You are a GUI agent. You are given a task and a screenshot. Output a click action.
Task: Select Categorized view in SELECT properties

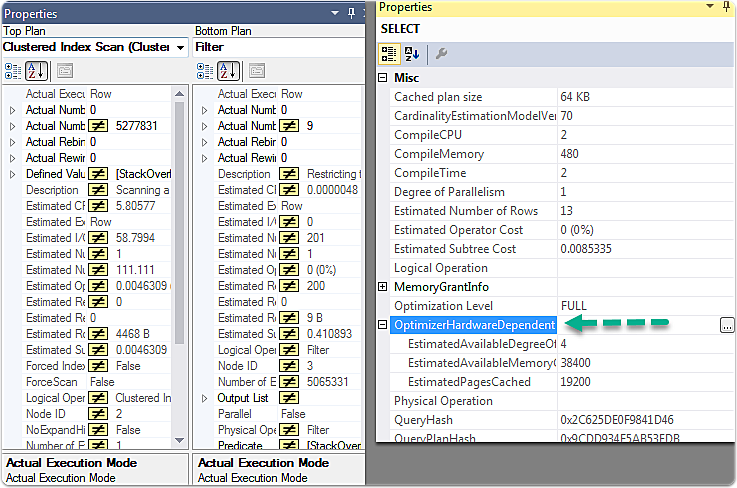click(x=389, y=54)
